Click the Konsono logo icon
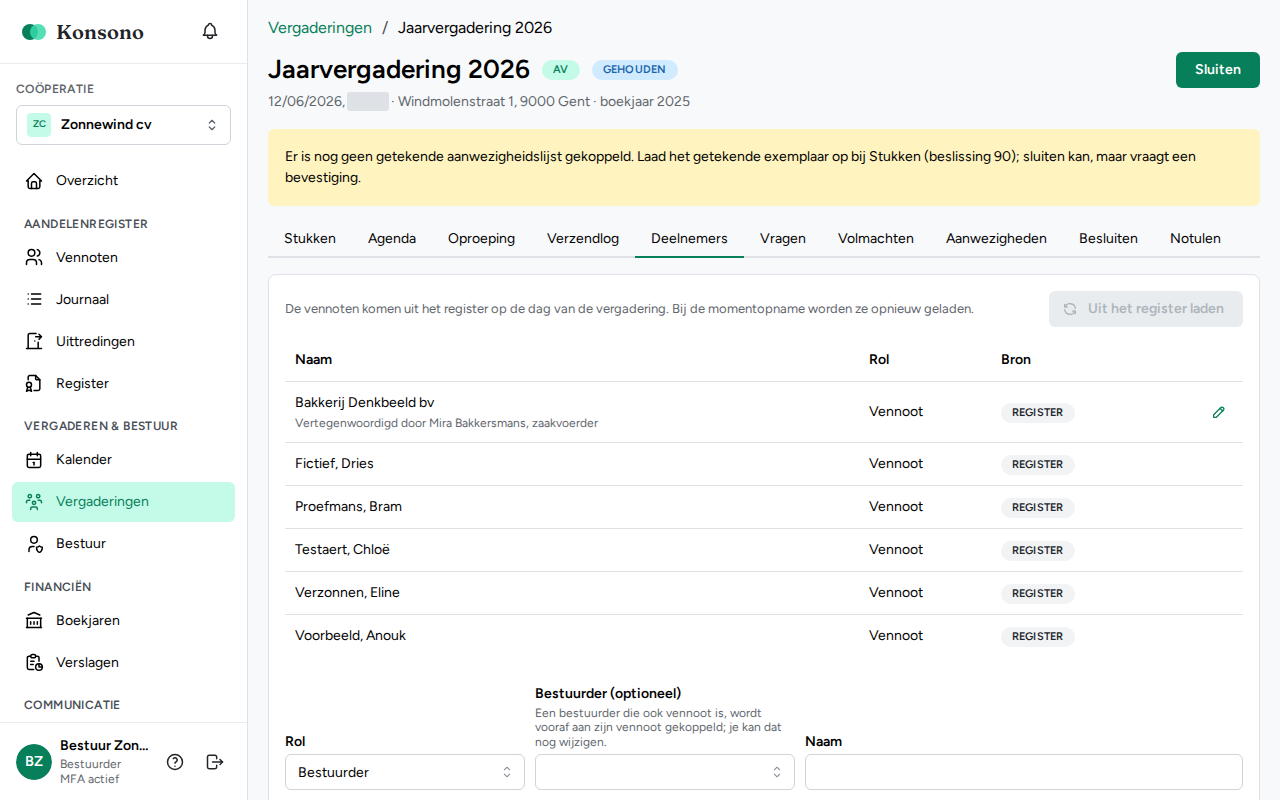Viewport: 1280px width, 800px height. pos(34,32)
